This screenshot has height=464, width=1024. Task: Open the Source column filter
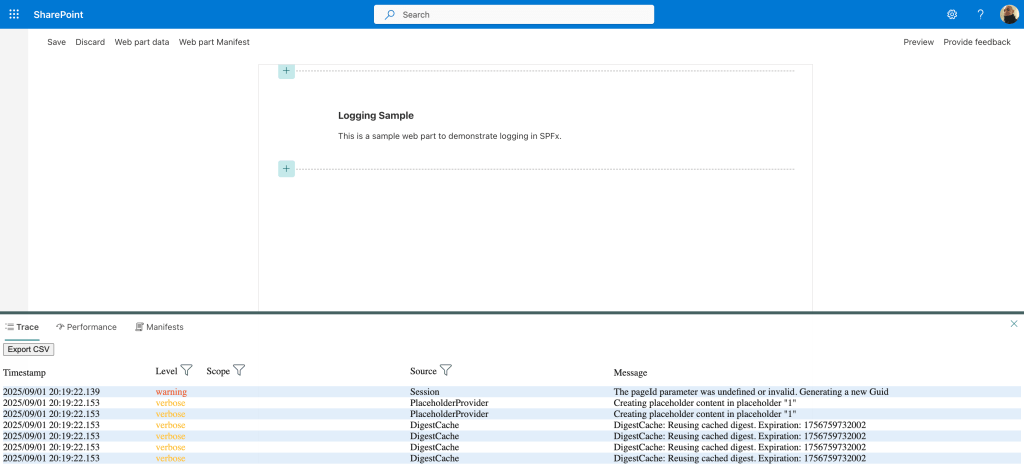[x=446, y=371]
